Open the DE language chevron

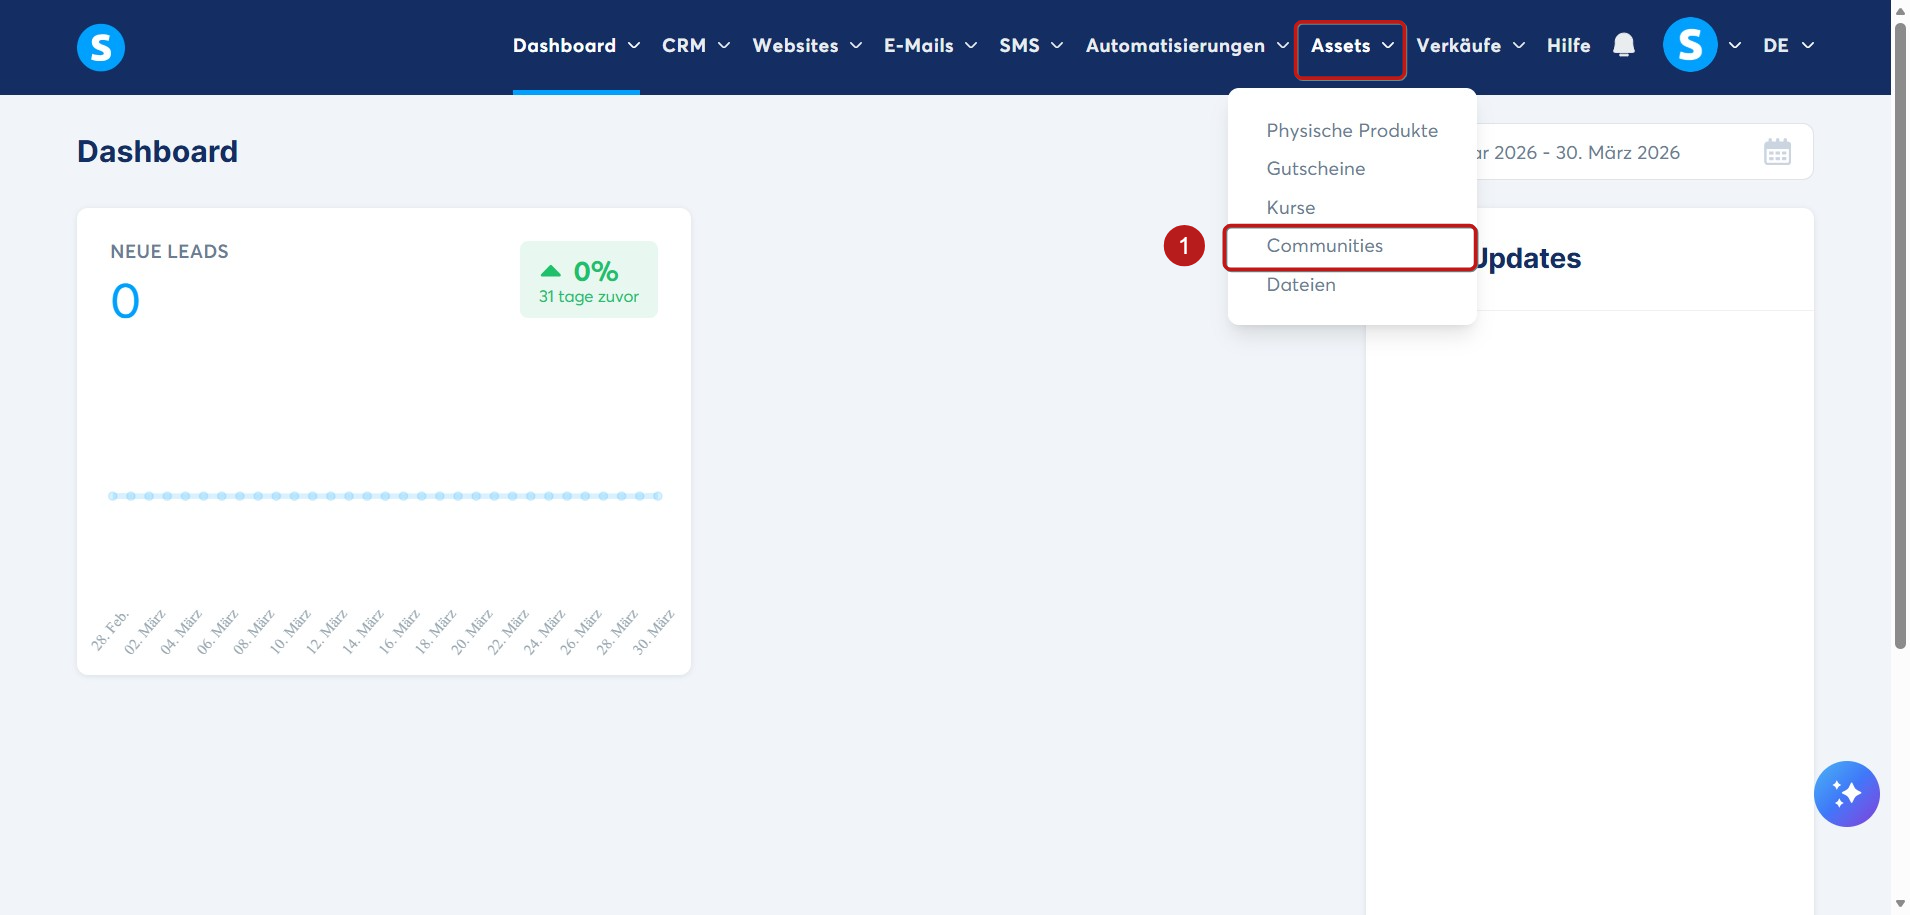coord(1808,45)
